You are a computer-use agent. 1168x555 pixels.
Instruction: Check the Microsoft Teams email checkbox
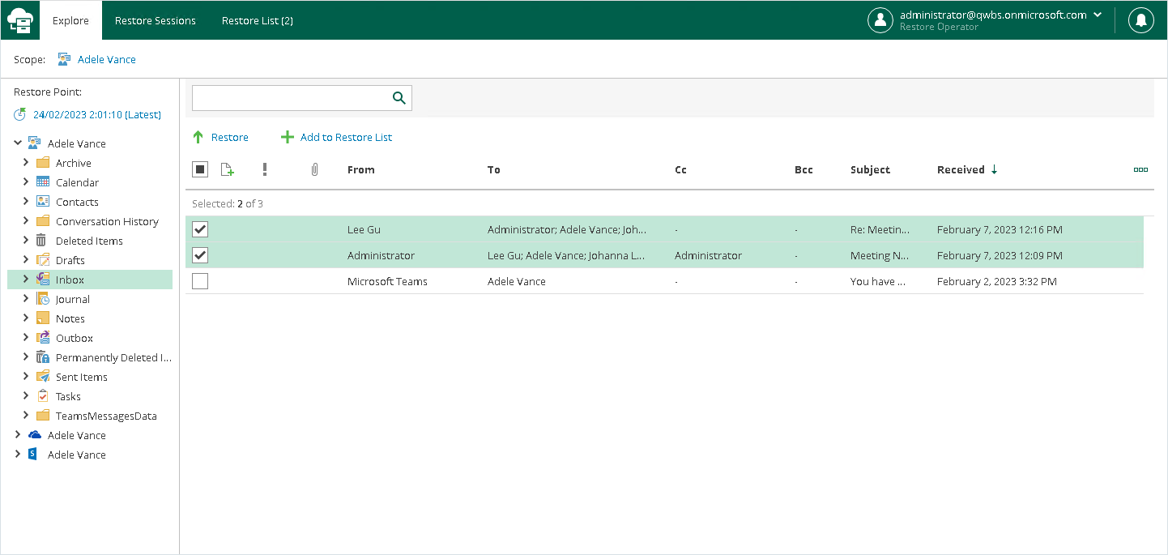(200, 282)
